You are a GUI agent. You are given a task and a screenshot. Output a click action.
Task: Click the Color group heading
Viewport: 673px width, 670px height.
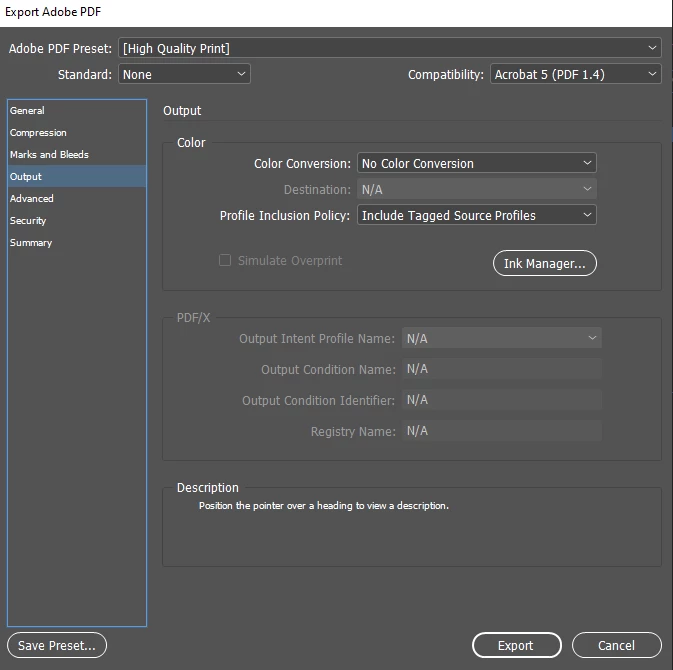coord(191,142)
